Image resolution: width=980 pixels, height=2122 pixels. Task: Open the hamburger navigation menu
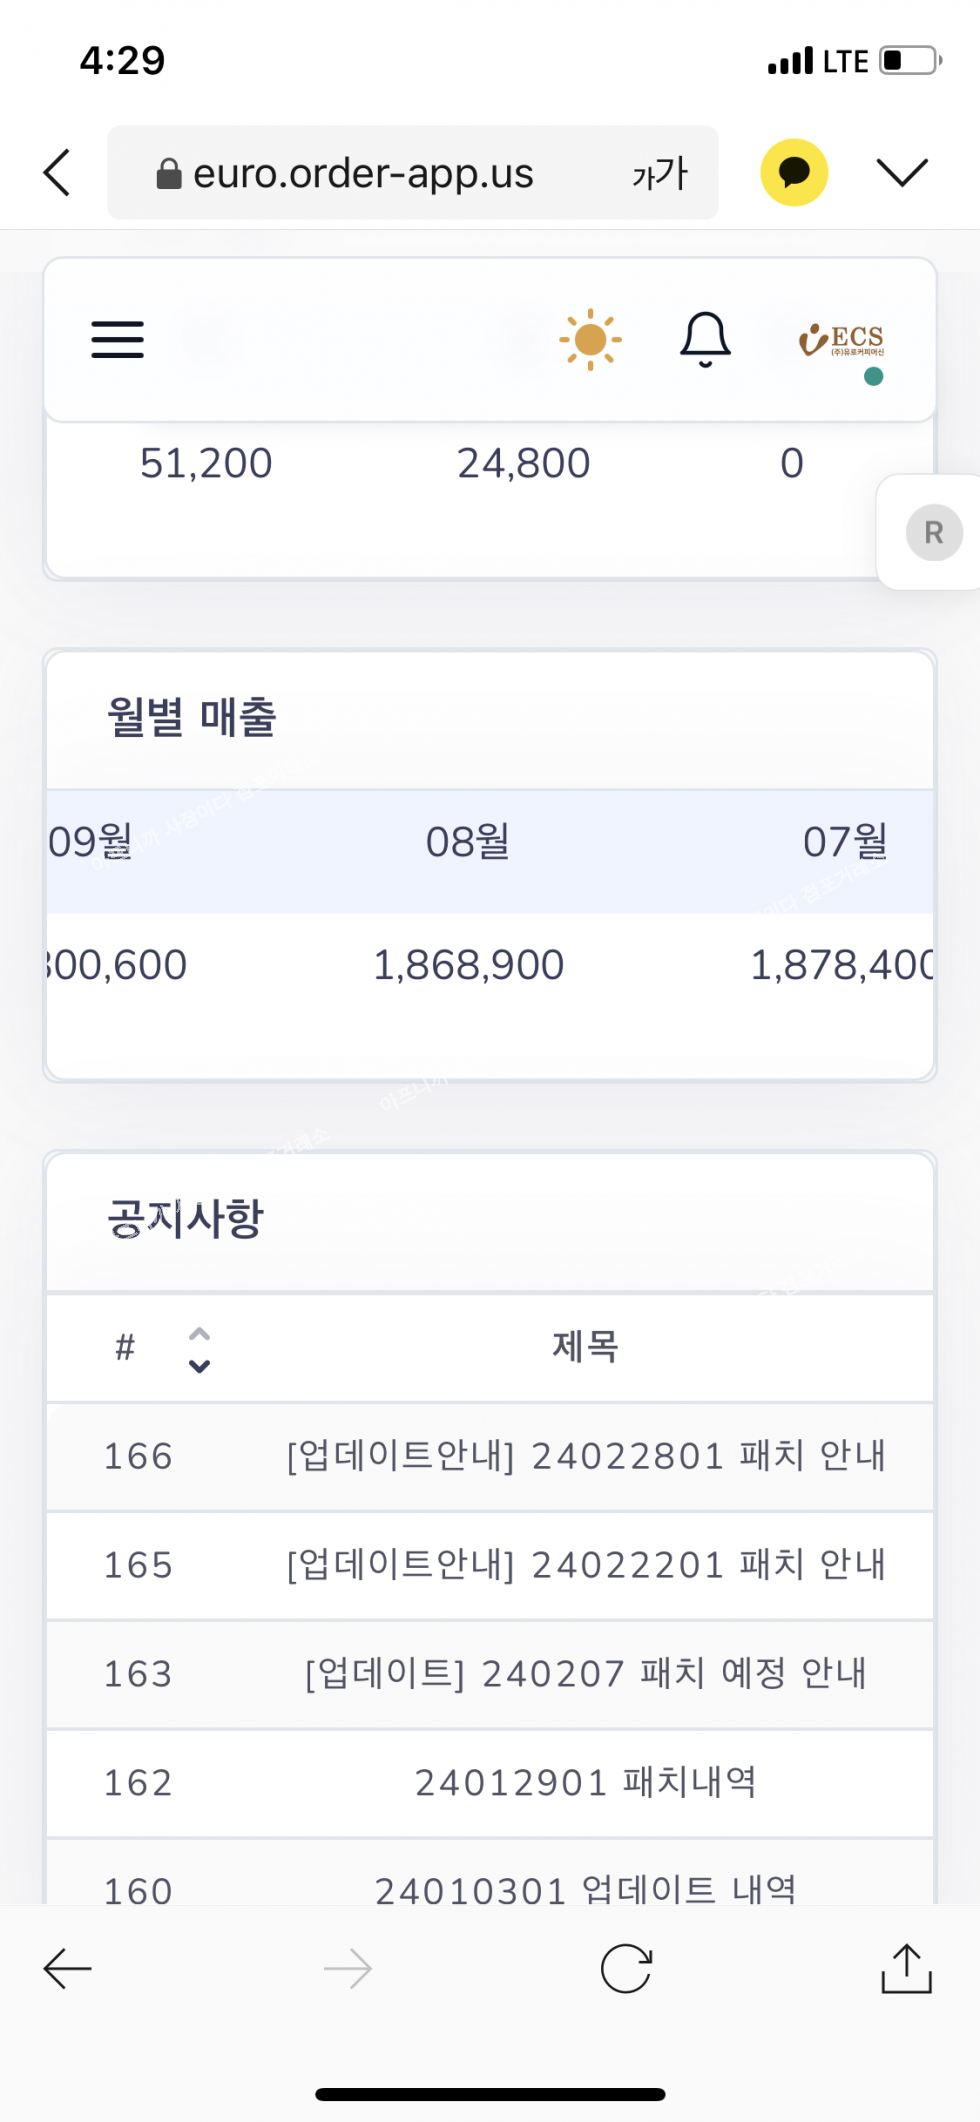click(x=118, y=340)
